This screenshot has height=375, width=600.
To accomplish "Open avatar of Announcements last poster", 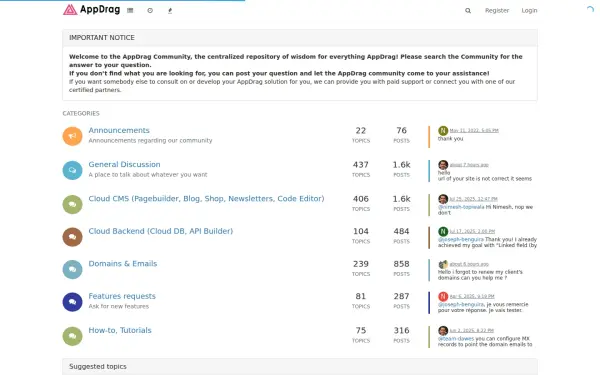I will (x=443, y=130).
